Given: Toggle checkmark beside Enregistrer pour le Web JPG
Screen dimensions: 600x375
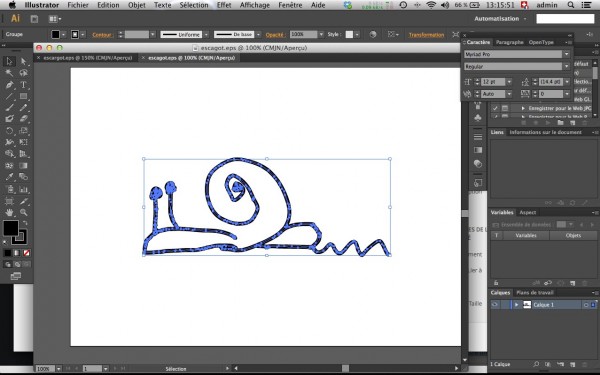Looking at the screenshot, I should (x=495, y=108).
